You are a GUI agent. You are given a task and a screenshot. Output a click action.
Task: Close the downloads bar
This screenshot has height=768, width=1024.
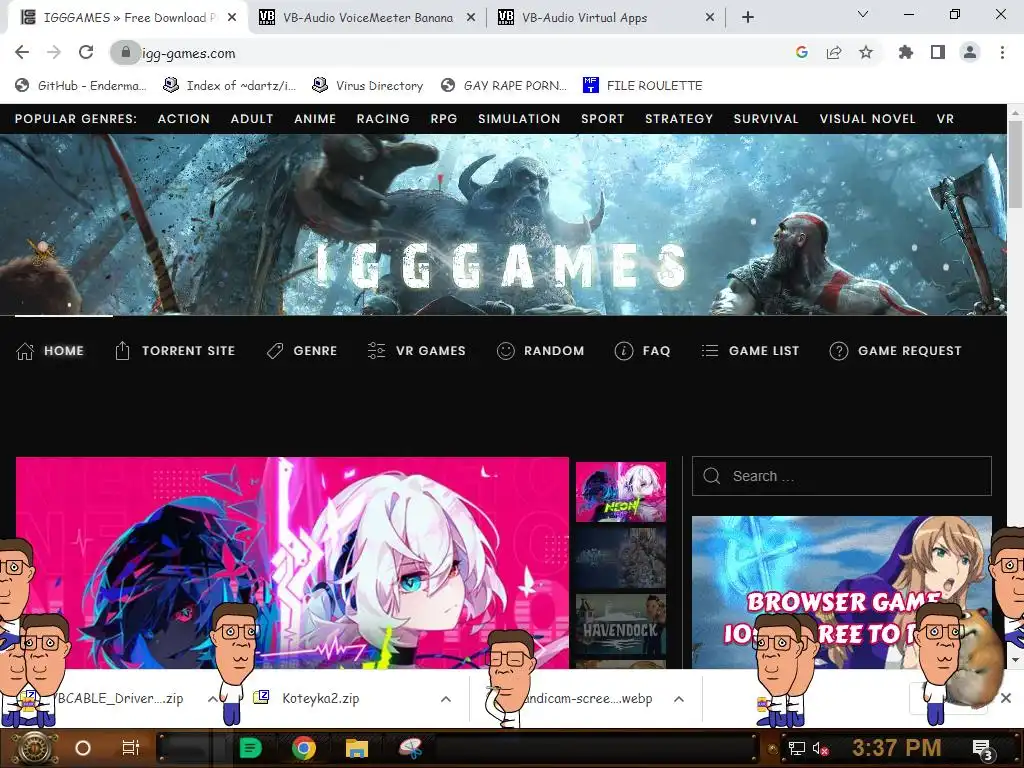coord(1006,698)
